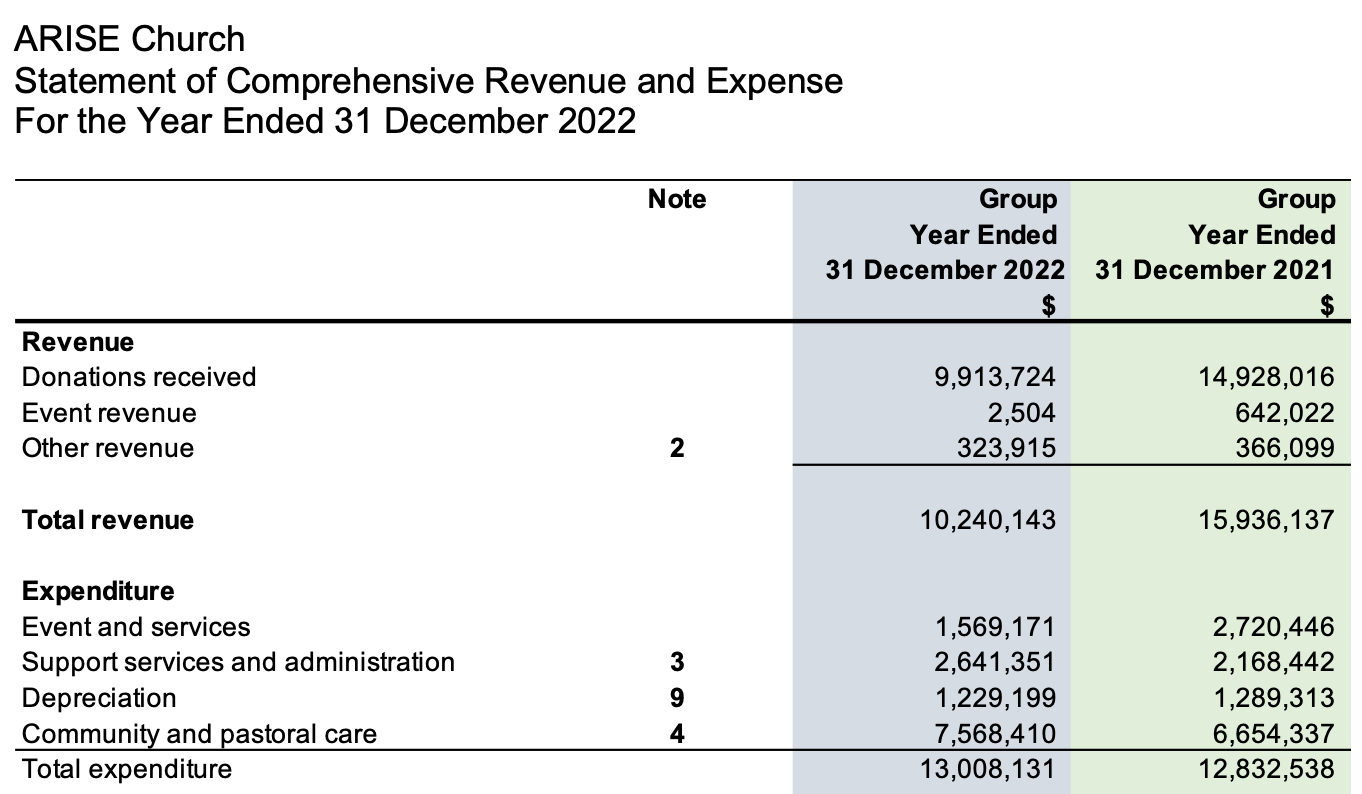This screenshot has width=1362, height=794.
Task: Click donations value 9,913,724
Action: (994, 377)
